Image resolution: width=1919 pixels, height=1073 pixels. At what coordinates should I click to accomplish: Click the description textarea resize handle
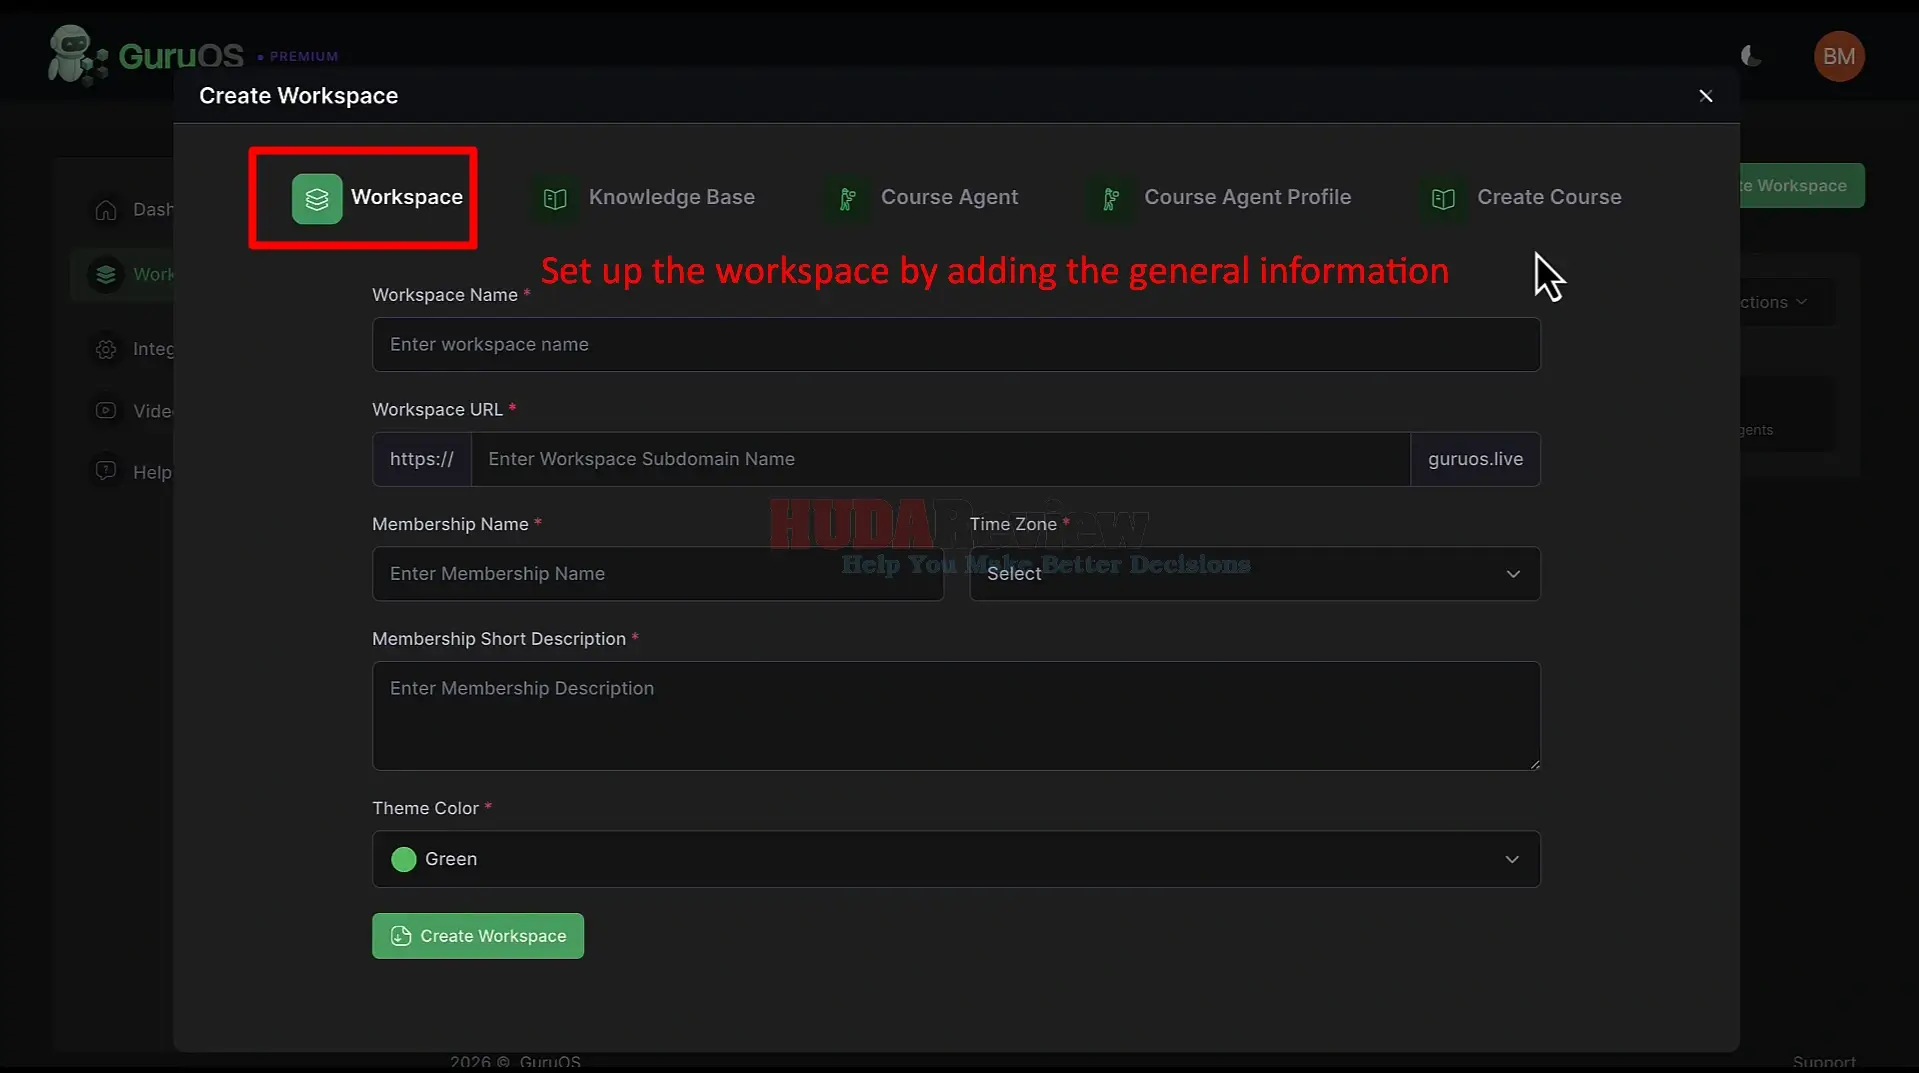(x=1534, y=764)
